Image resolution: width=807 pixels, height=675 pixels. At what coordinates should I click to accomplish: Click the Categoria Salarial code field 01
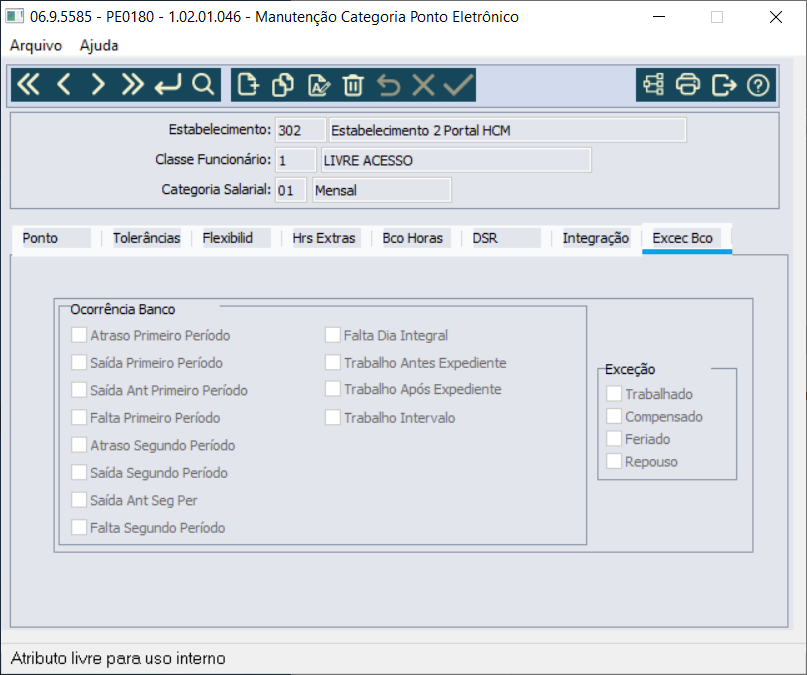291,190
